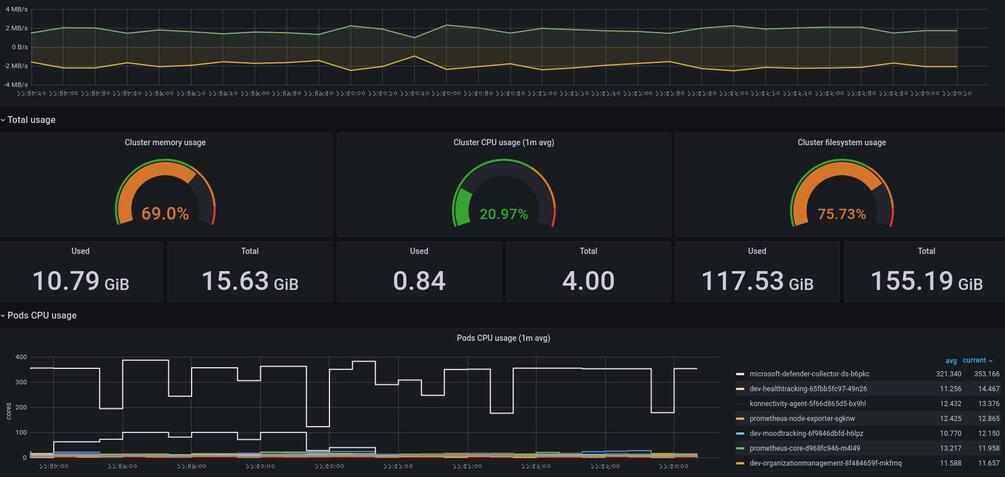Sort legend by the avg column

[951, 360]
